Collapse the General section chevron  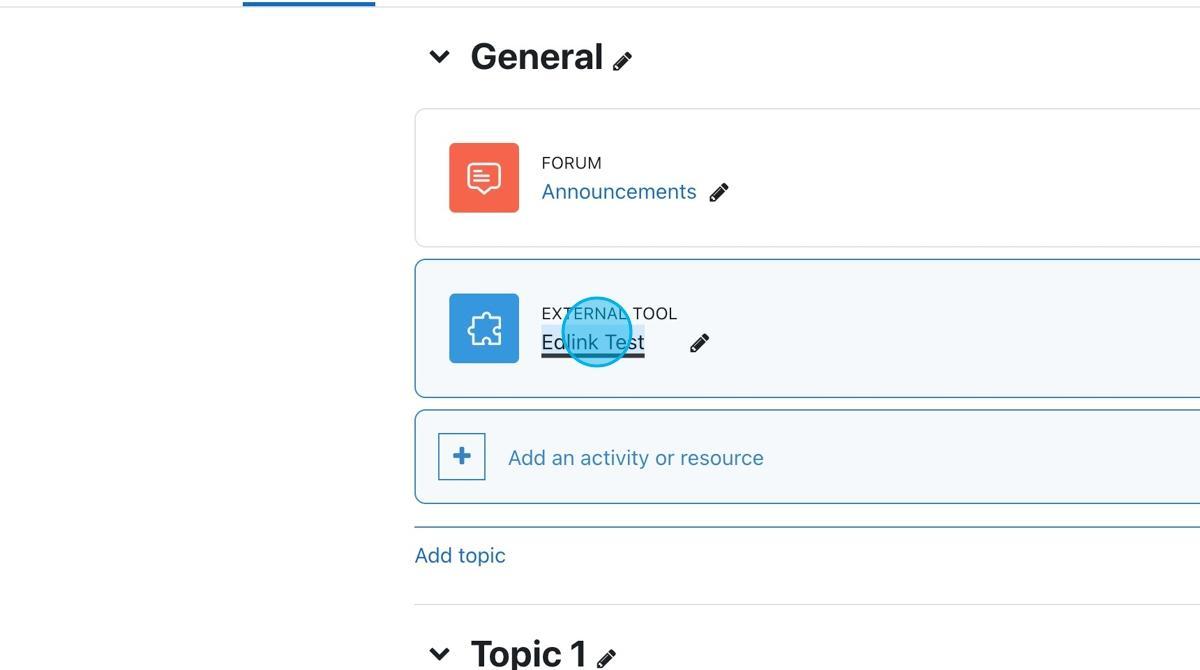pyautogui.click(x=439, y=57)
